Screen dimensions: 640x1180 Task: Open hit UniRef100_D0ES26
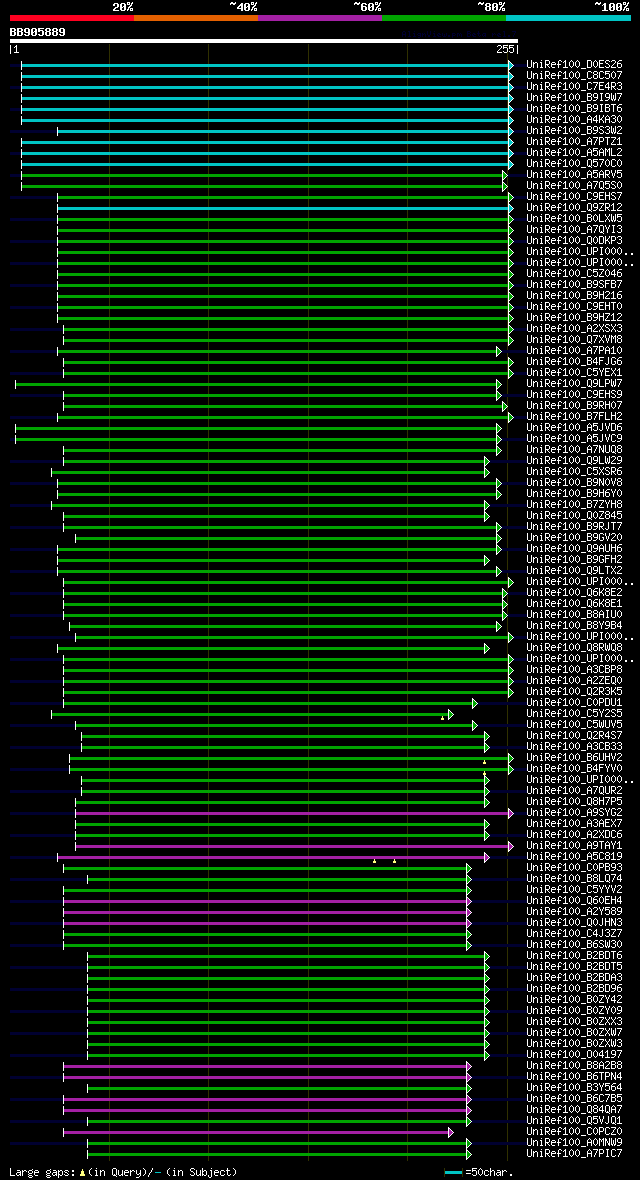click(574, 65)
